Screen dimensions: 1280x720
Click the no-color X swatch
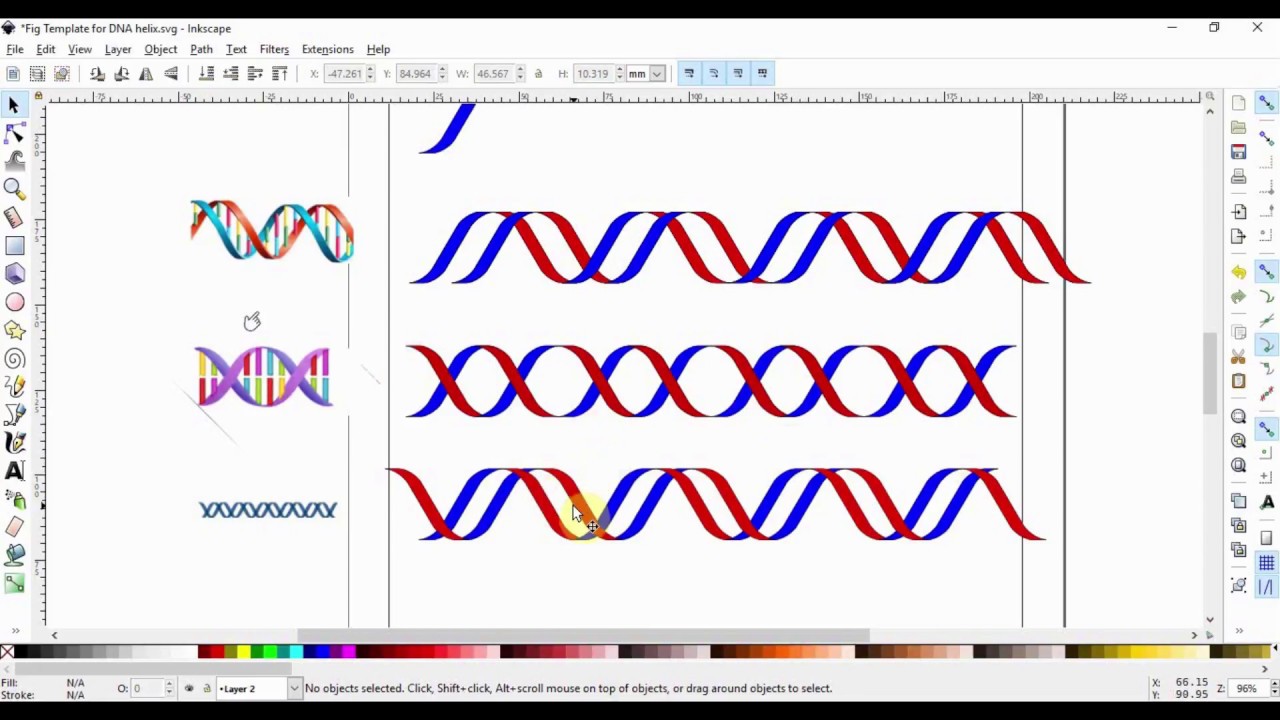point(7,653)
